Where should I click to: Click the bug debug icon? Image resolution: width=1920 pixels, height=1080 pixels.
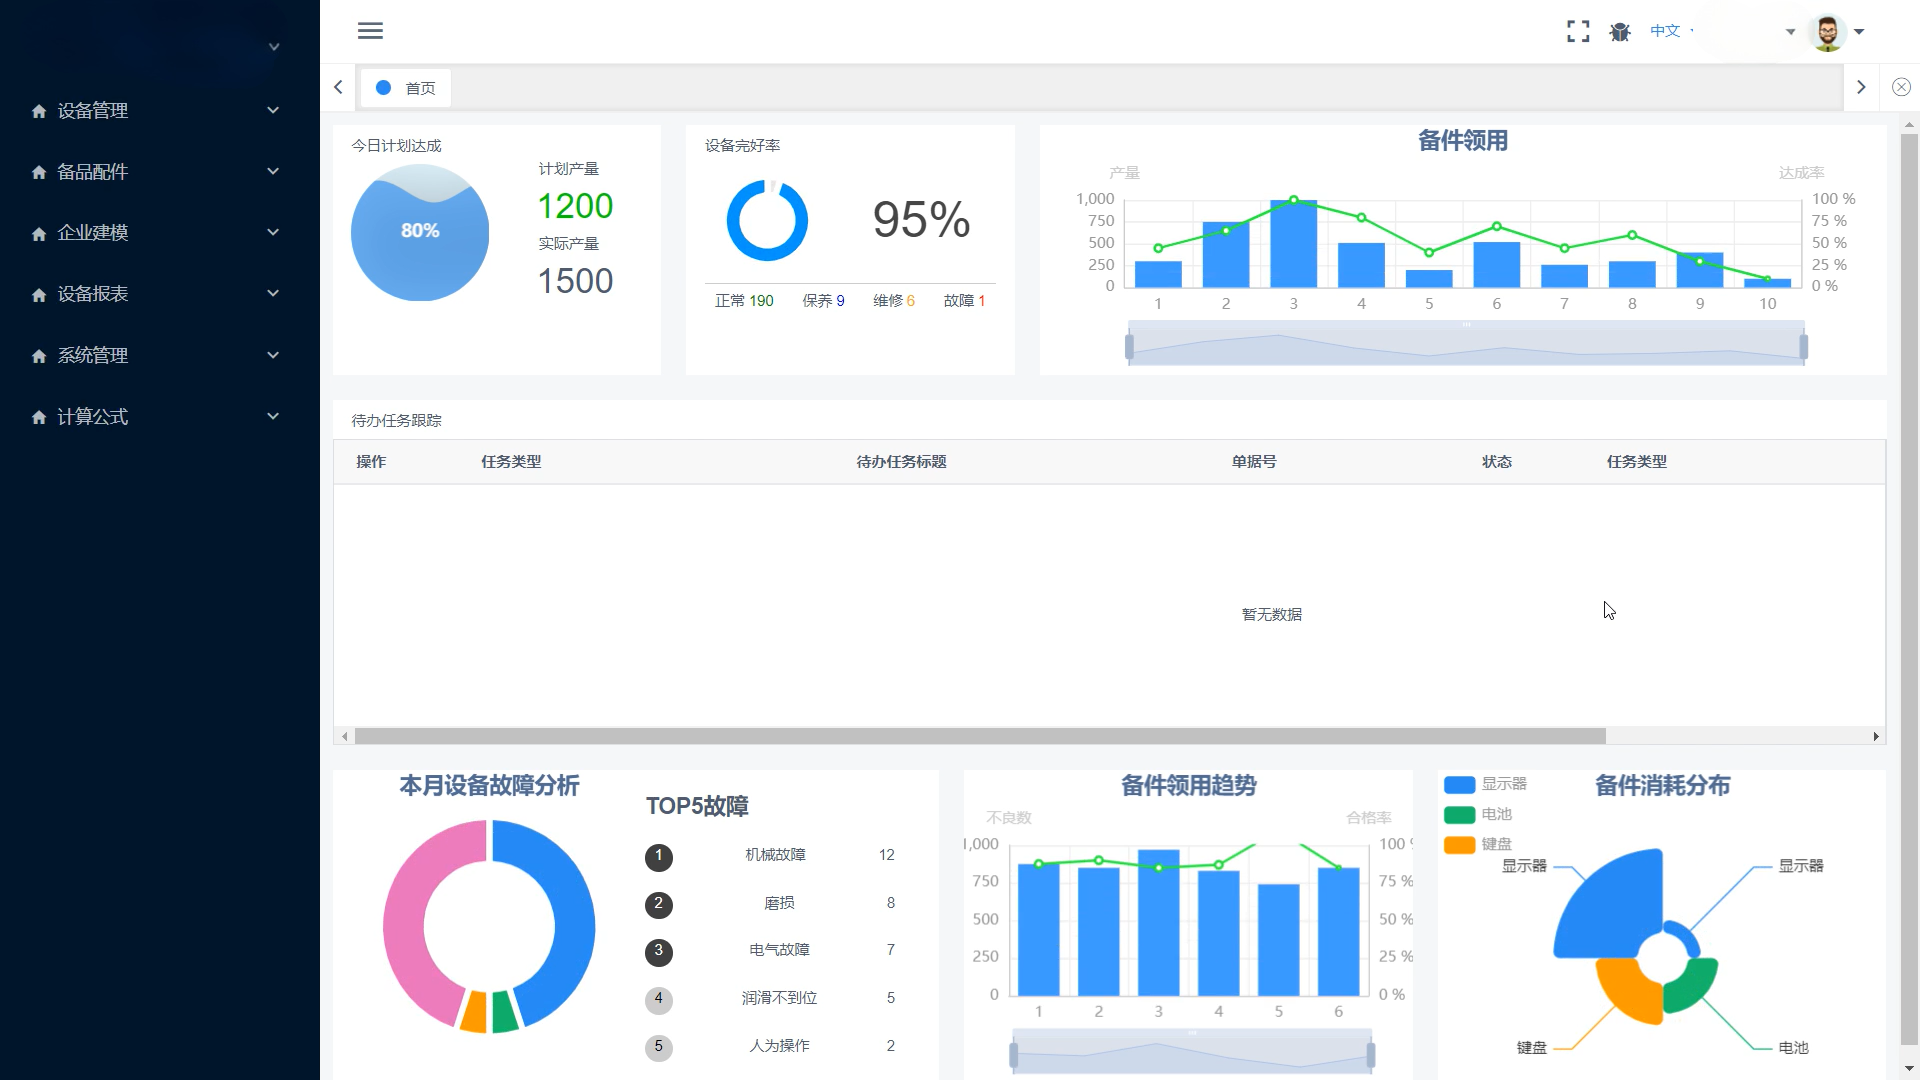1620,32
